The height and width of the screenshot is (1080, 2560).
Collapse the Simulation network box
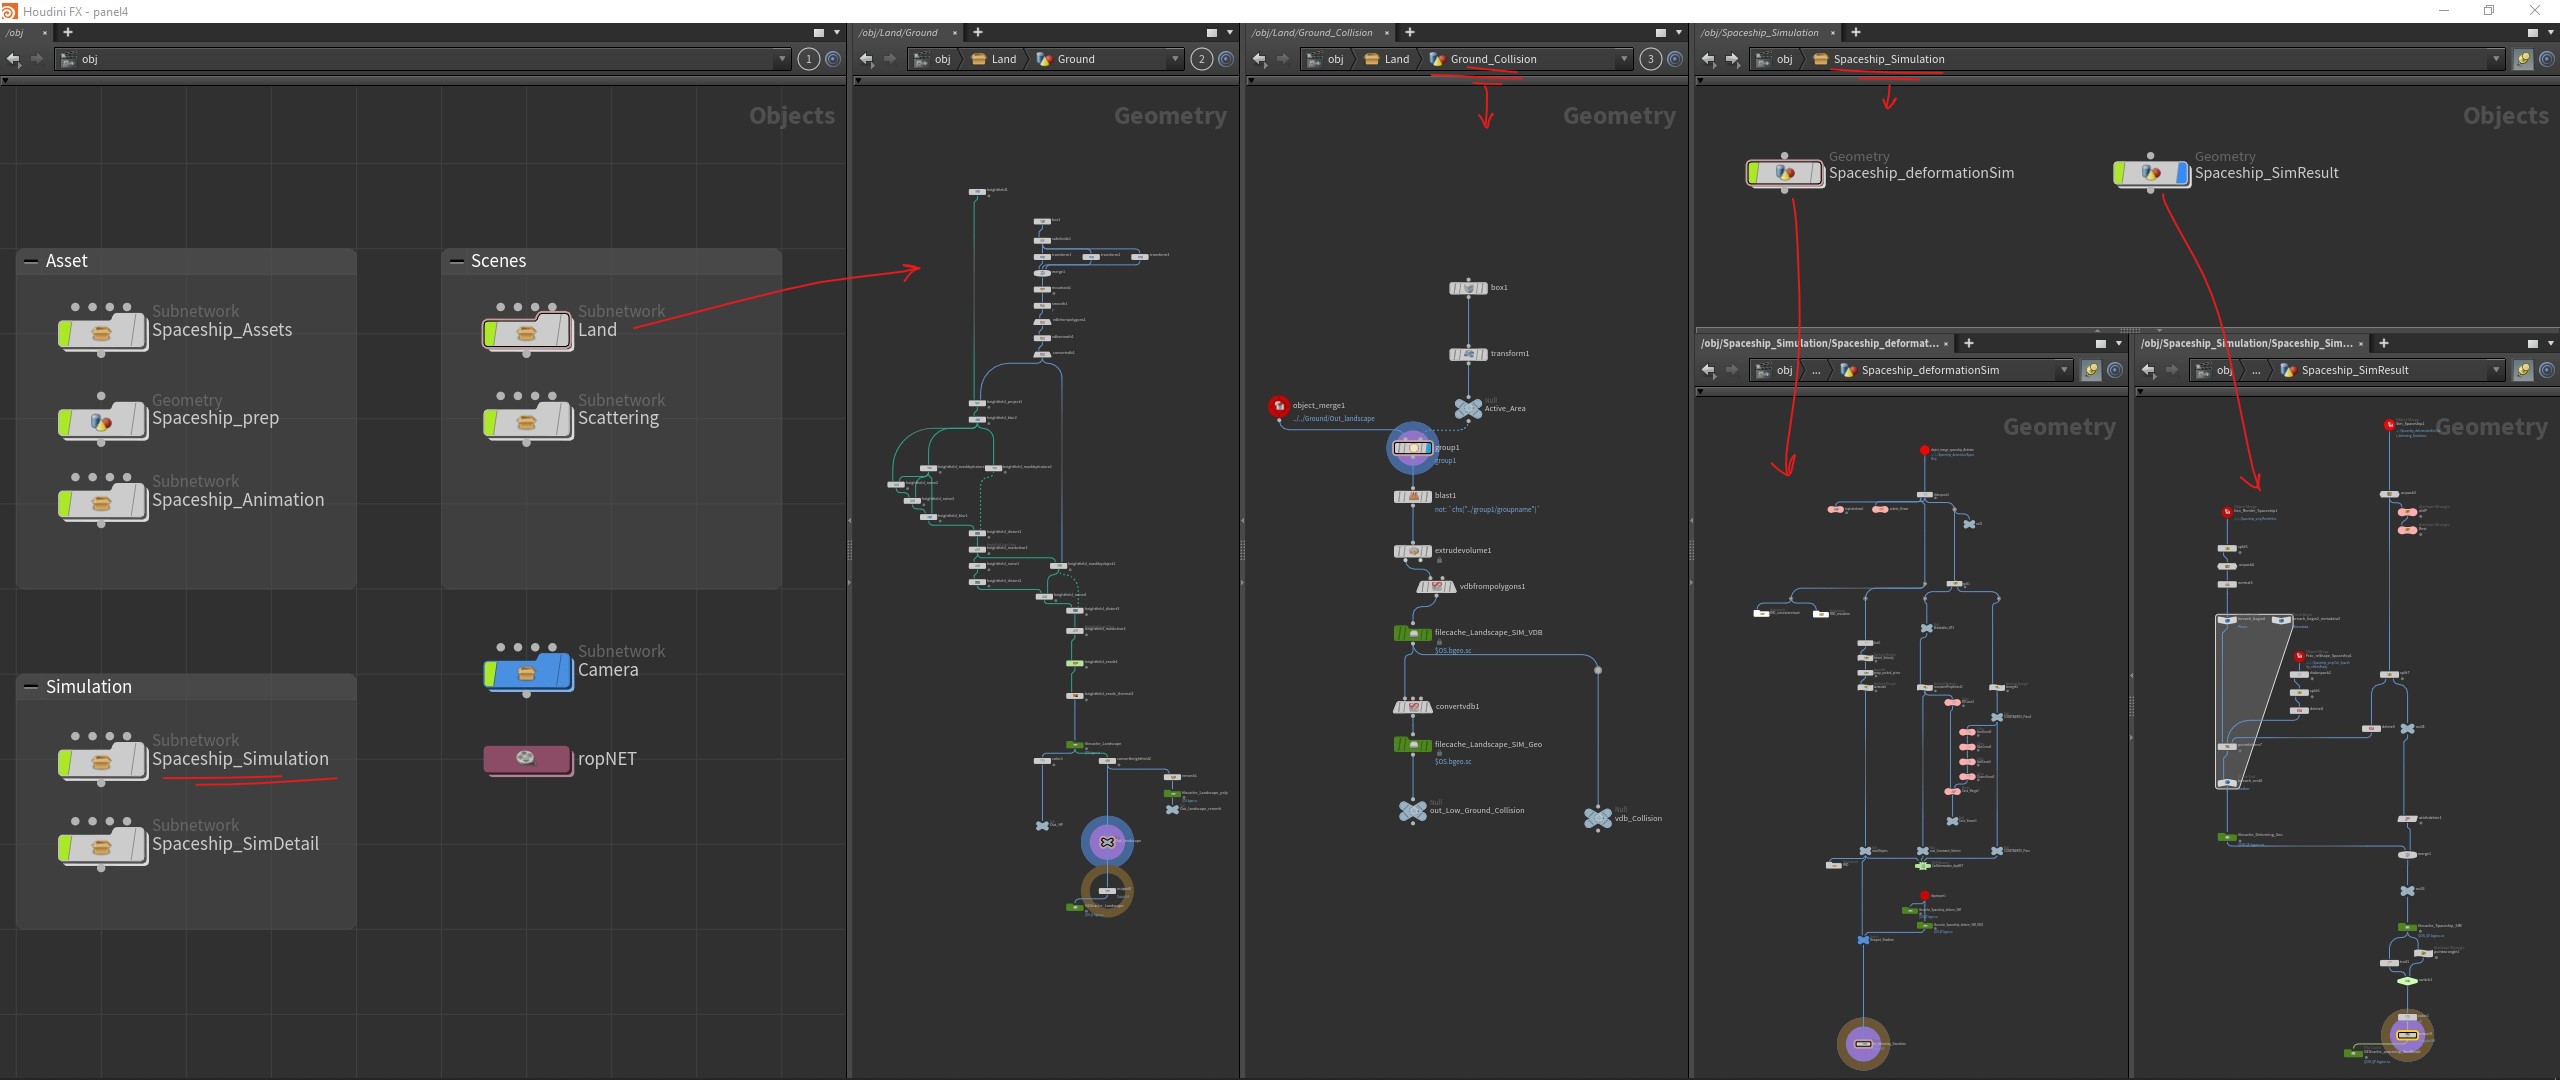coord(31,687)
